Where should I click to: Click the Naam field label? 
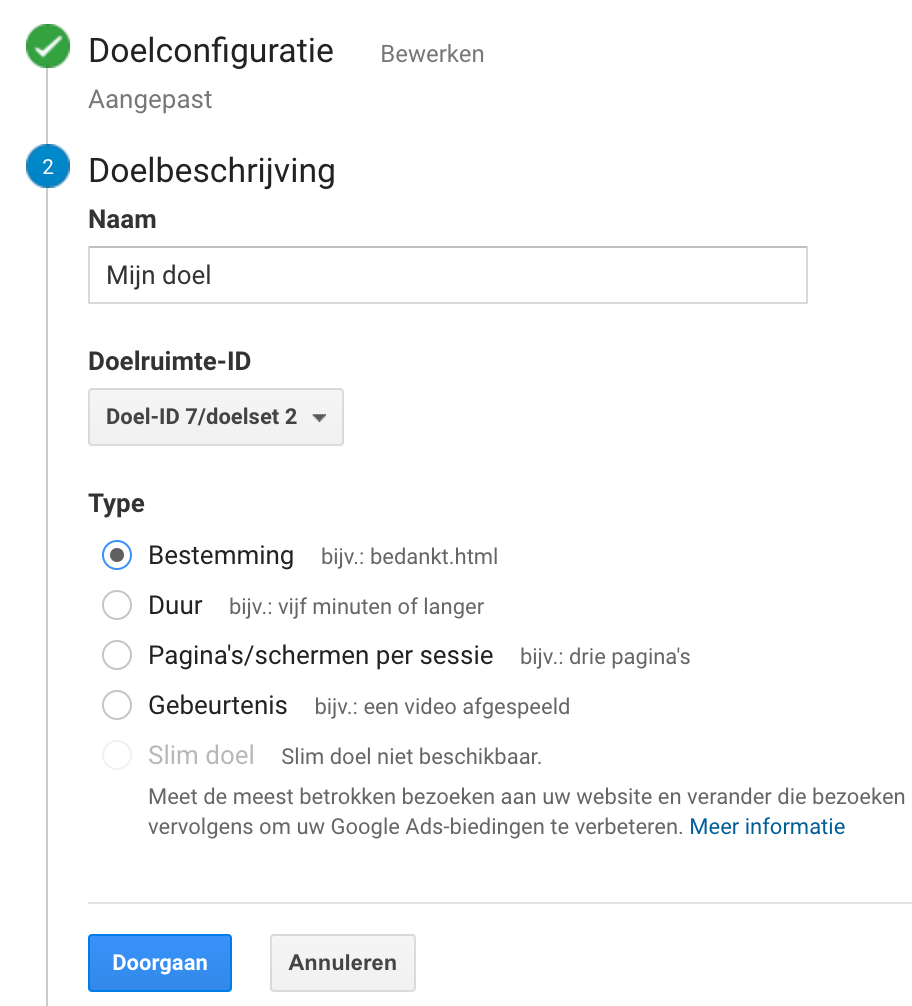click(122, 220)
